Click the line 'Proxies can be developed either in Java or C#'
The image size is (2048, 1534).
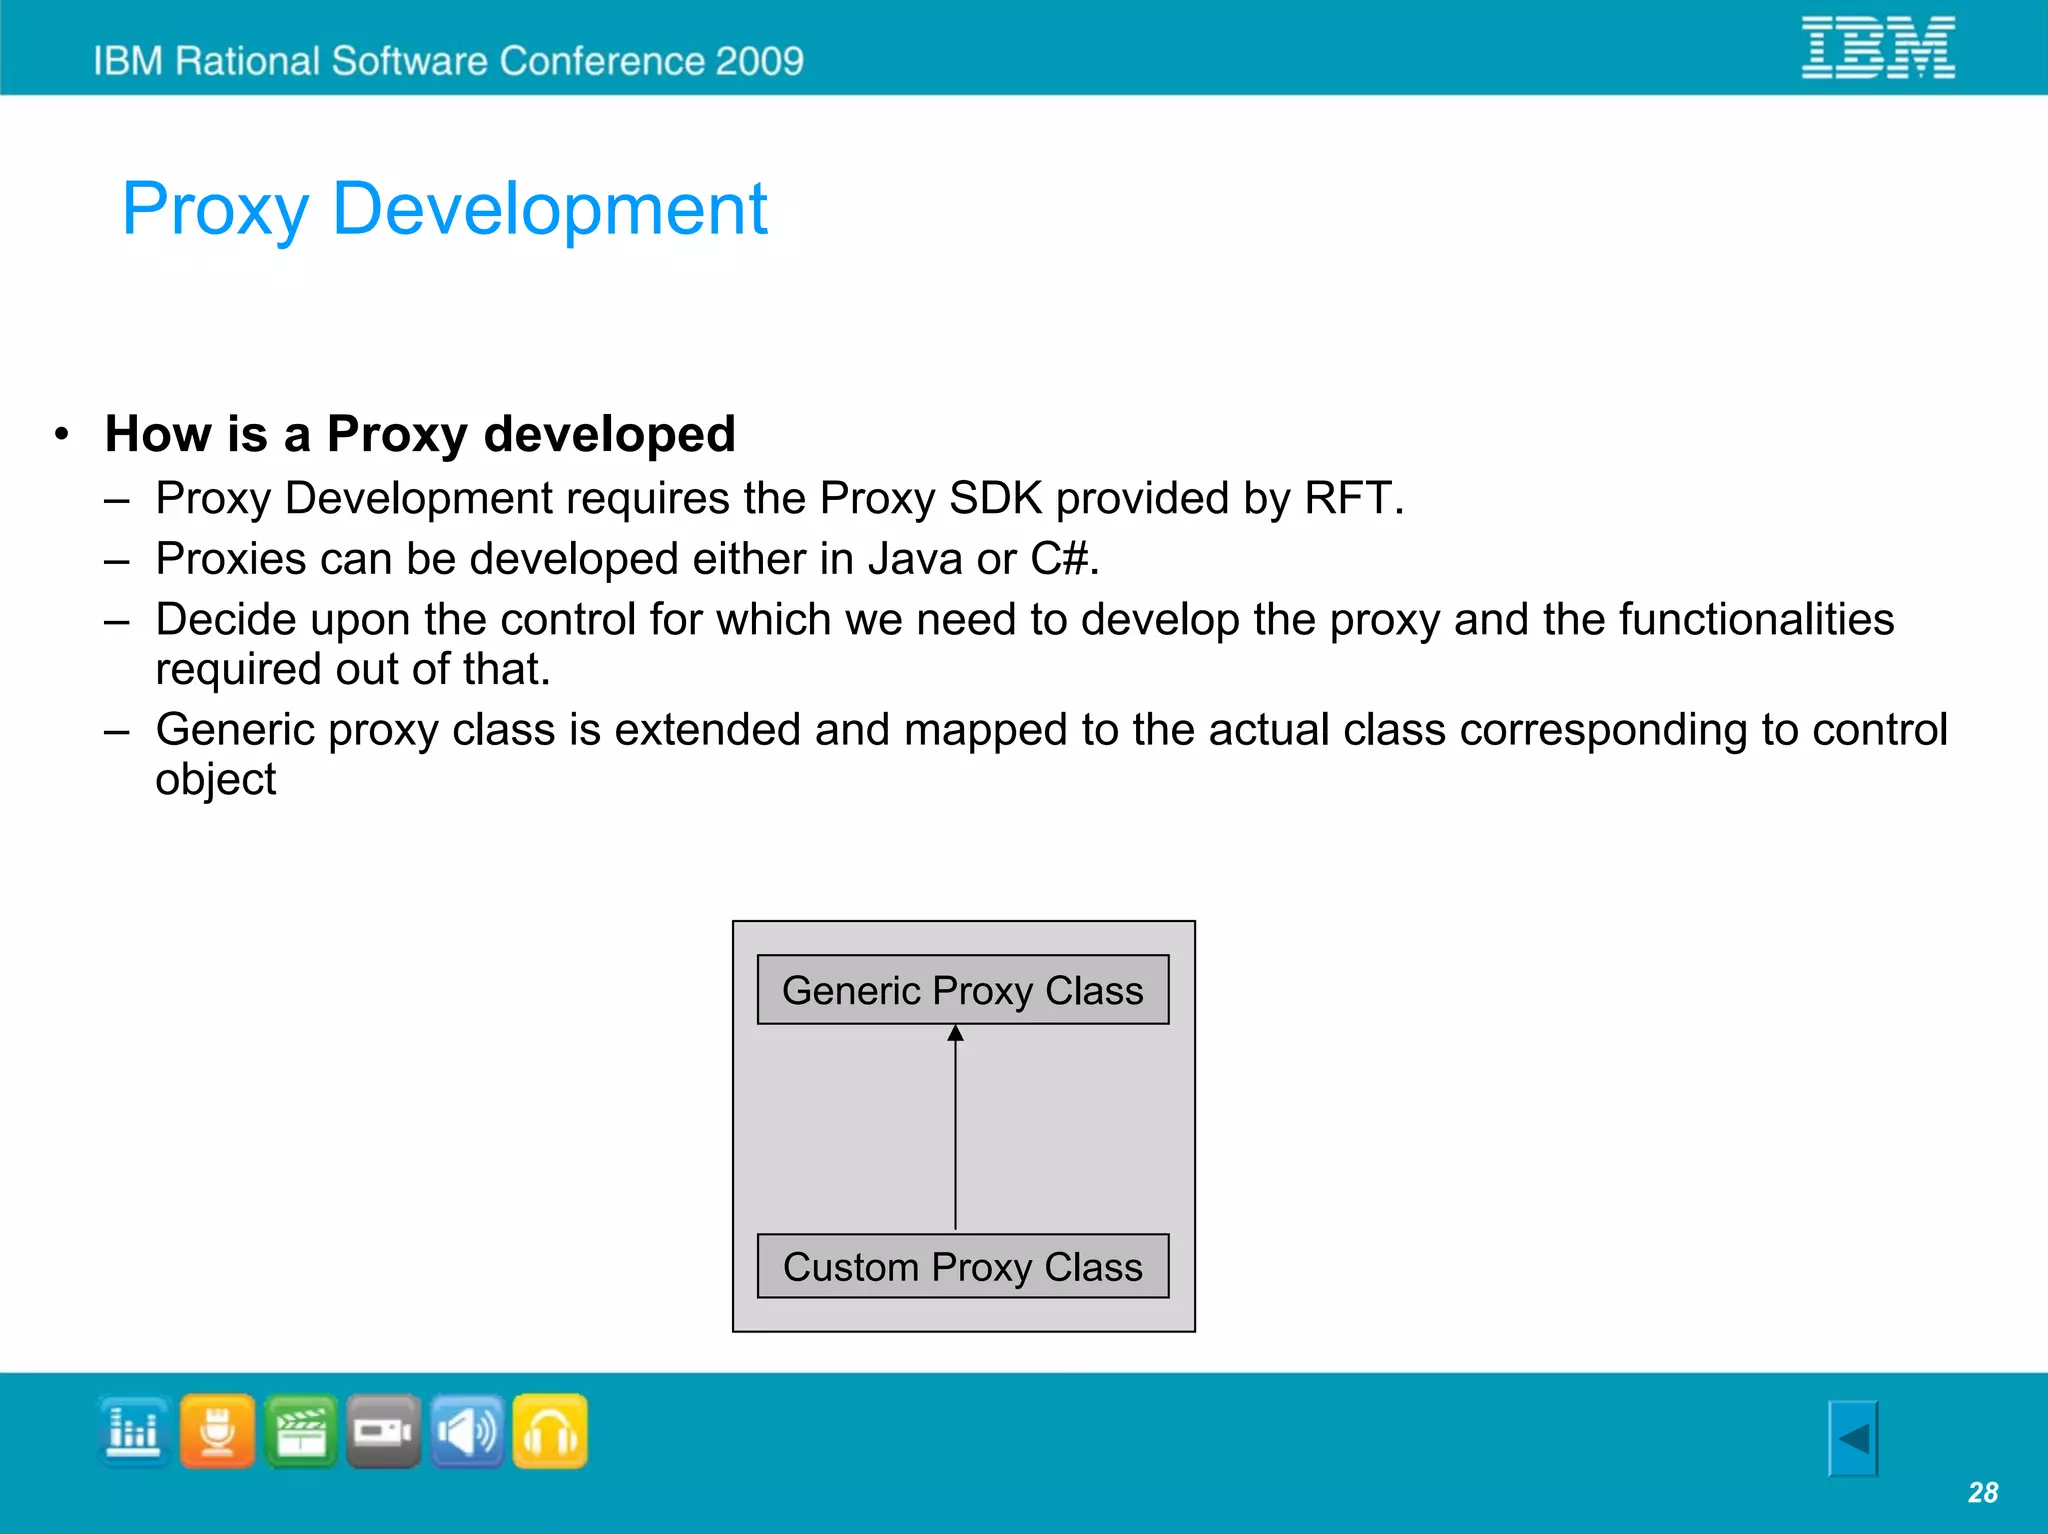[x=628, y=559]
